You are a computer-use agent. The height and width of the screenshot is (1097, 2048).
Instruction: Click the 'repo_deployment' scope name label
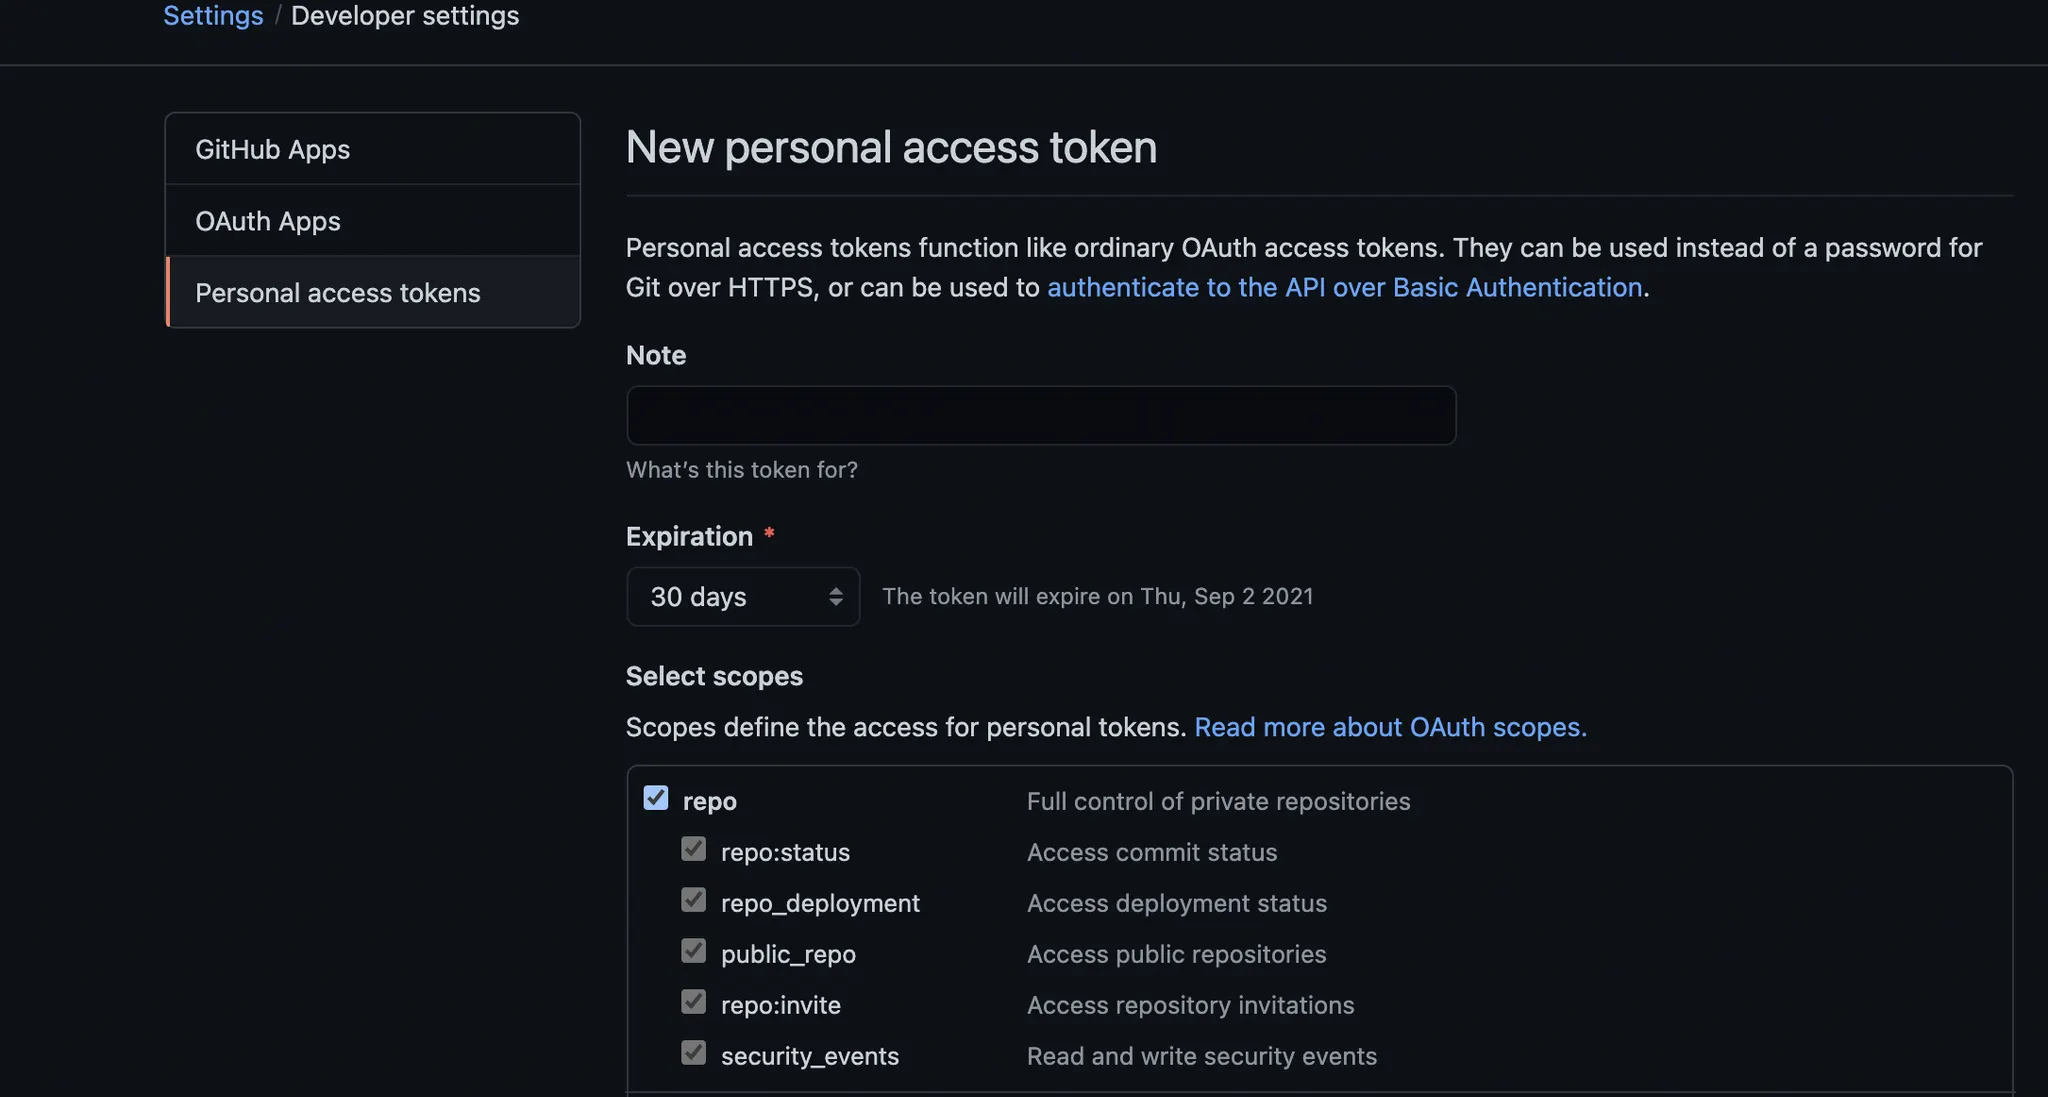[x=820, y=904]
